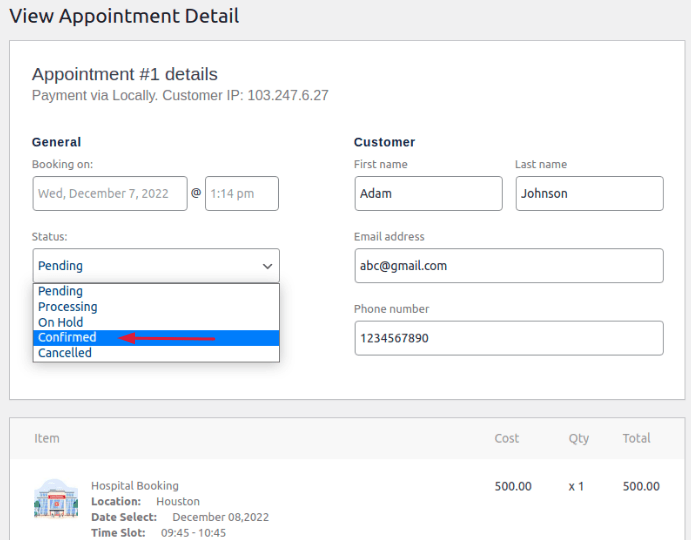Click the Last name field with Johnson
Viewport: 691px width, 540px height.
tap(589, 194)
